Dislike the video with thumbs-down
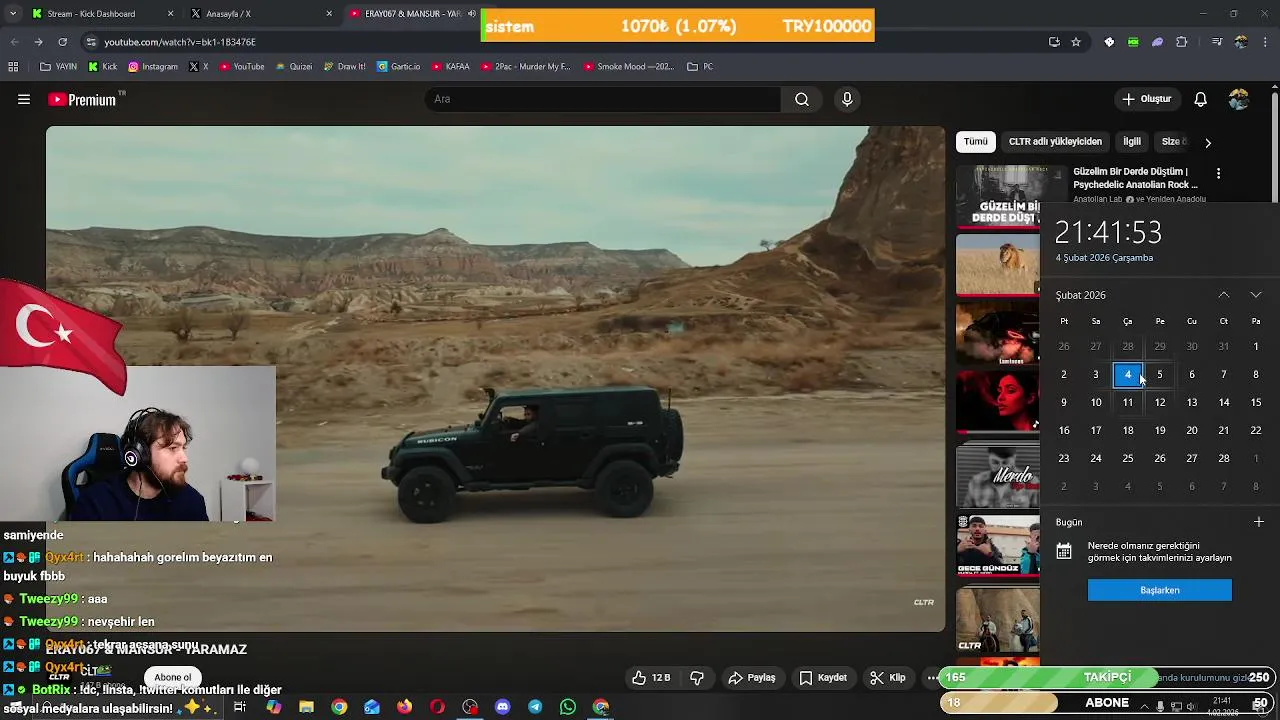1280x720 pixels. 697,677
